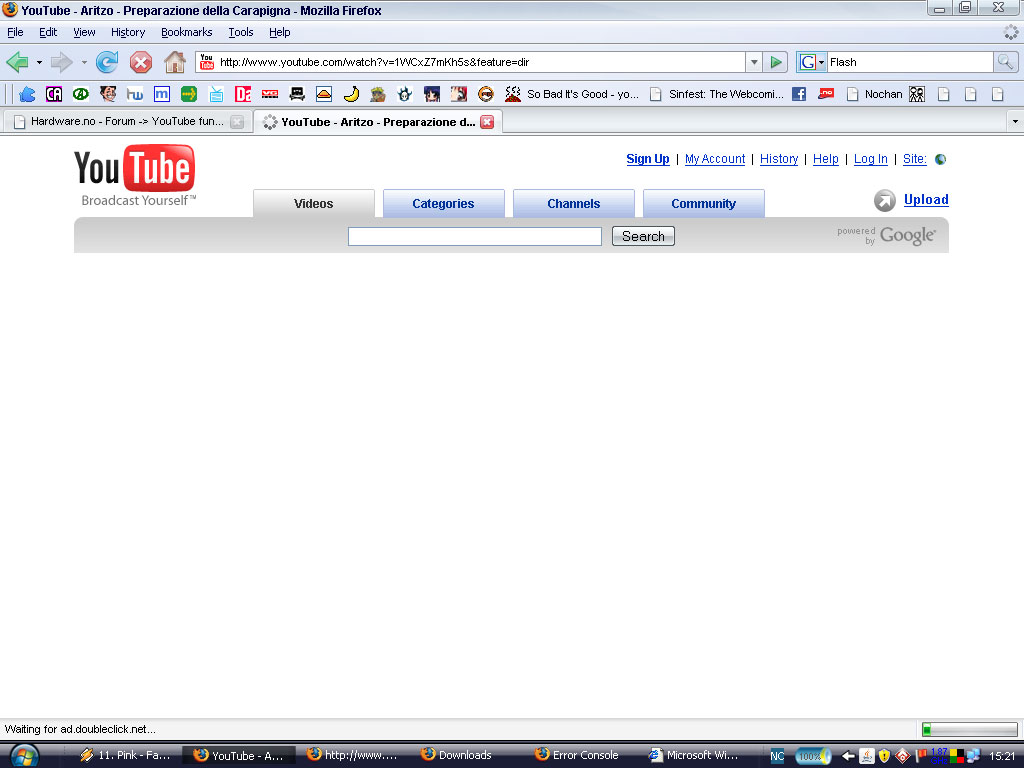This screenshot has height=768, width=1024.
Task: Go back using the green Back arrow
Action: (x=17, y=62)
